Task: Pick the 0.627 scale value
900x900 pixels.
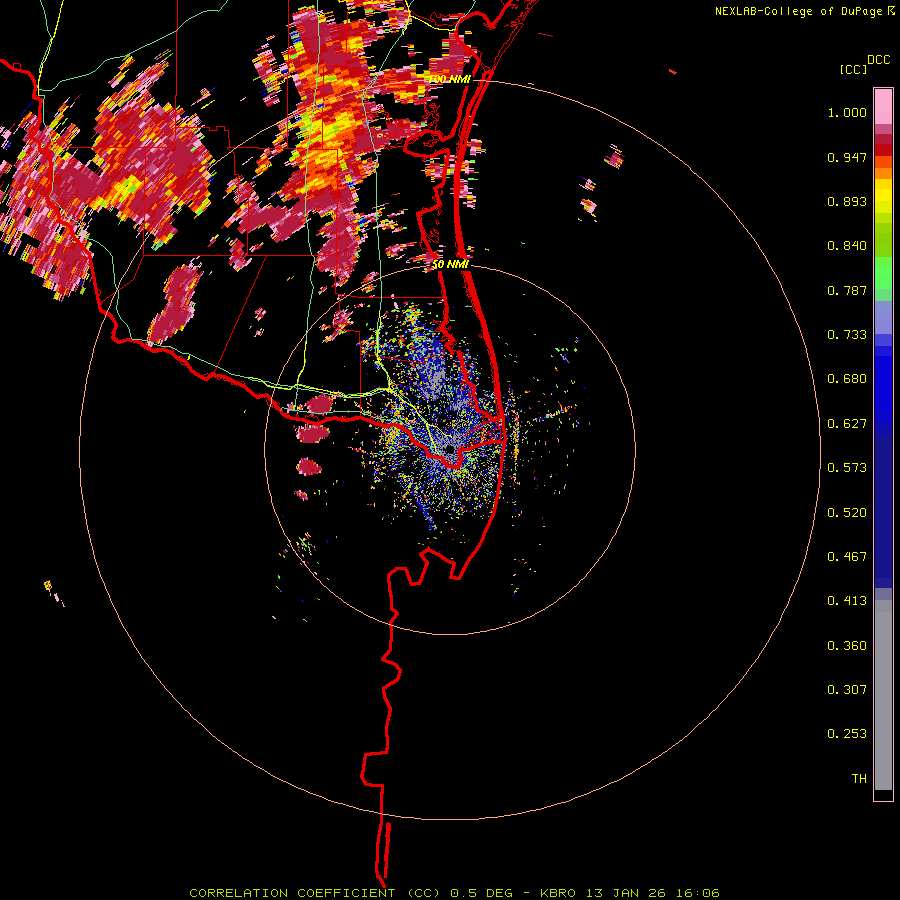Action: click(x=847, y=424)
